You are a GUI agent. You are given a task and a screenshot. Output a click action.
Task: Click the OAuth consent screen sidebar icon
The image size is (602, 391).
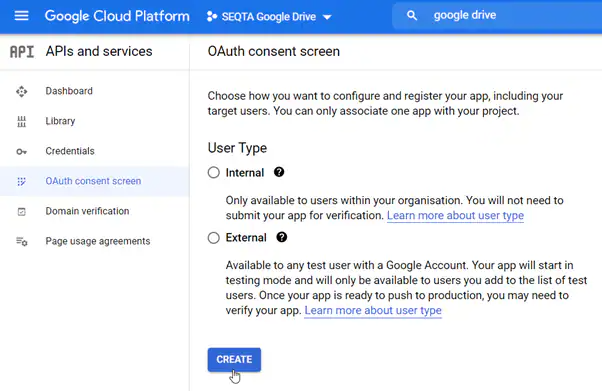[x=22, y=181]
